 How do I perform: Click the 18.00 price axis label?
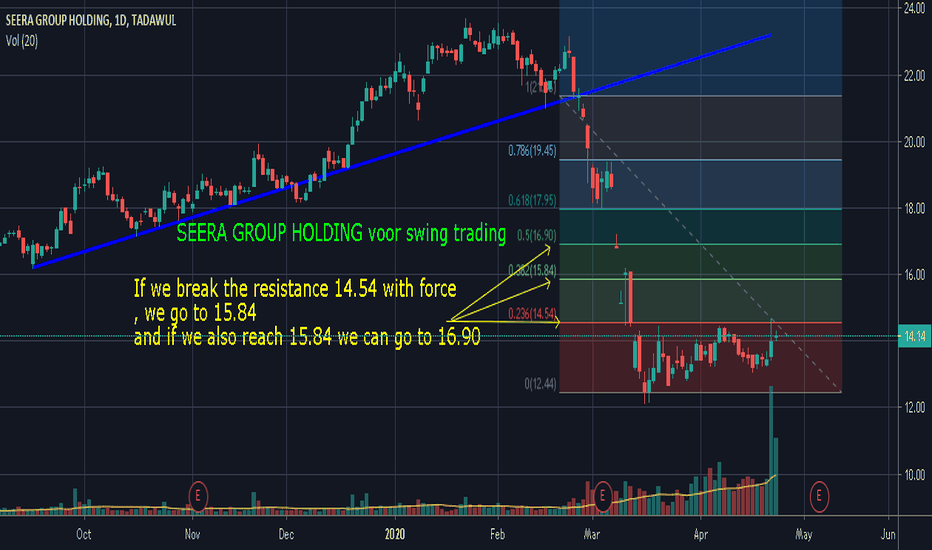tap(914, 208)
